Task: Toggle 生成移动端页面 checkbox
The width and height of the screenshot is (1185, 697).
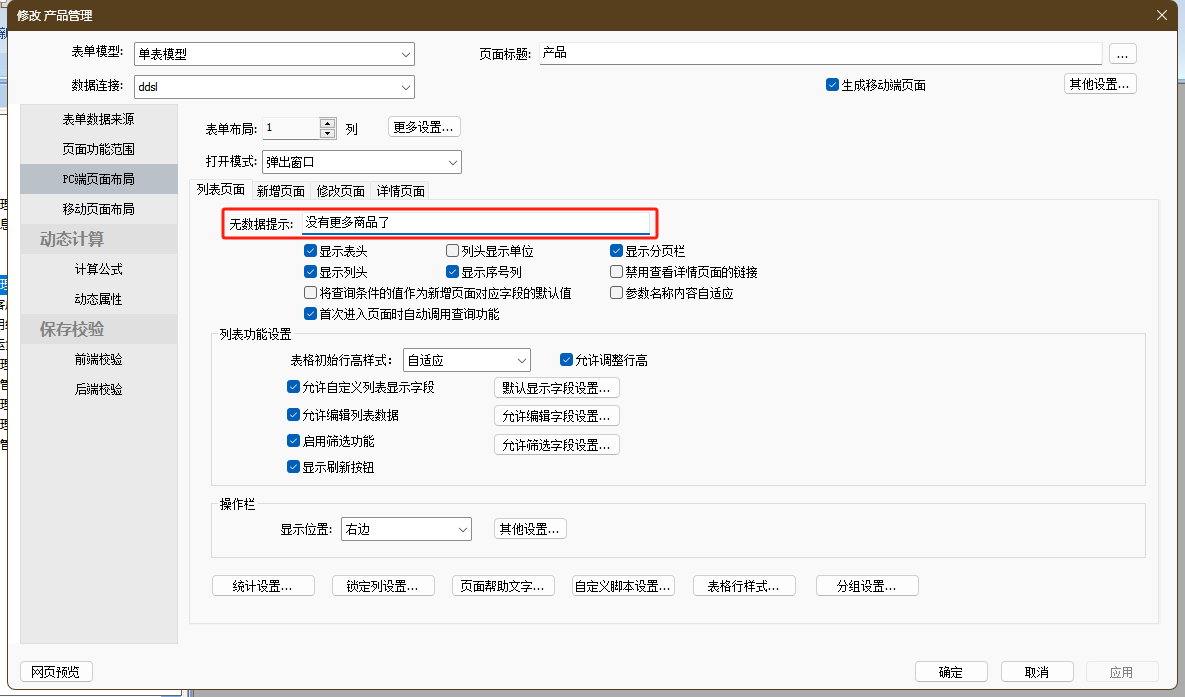Action: [x=832, y=85]
